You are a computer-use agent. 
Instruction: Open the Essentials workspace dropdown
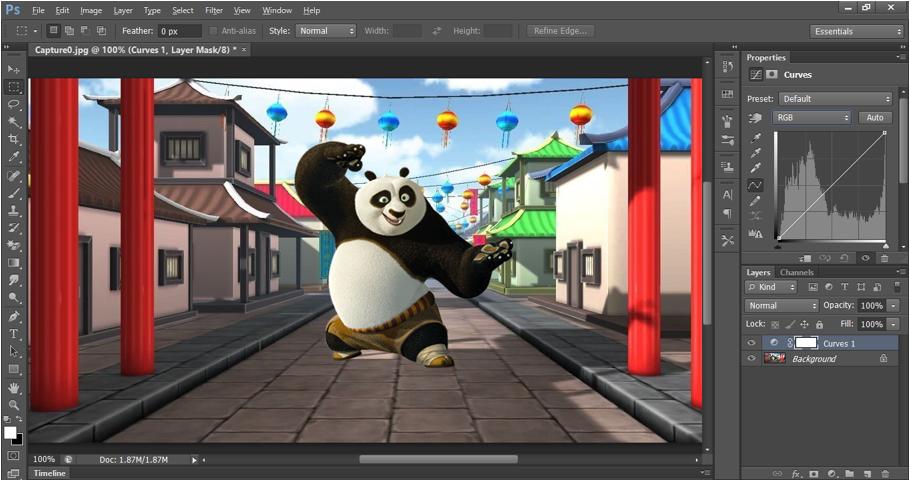856,31
